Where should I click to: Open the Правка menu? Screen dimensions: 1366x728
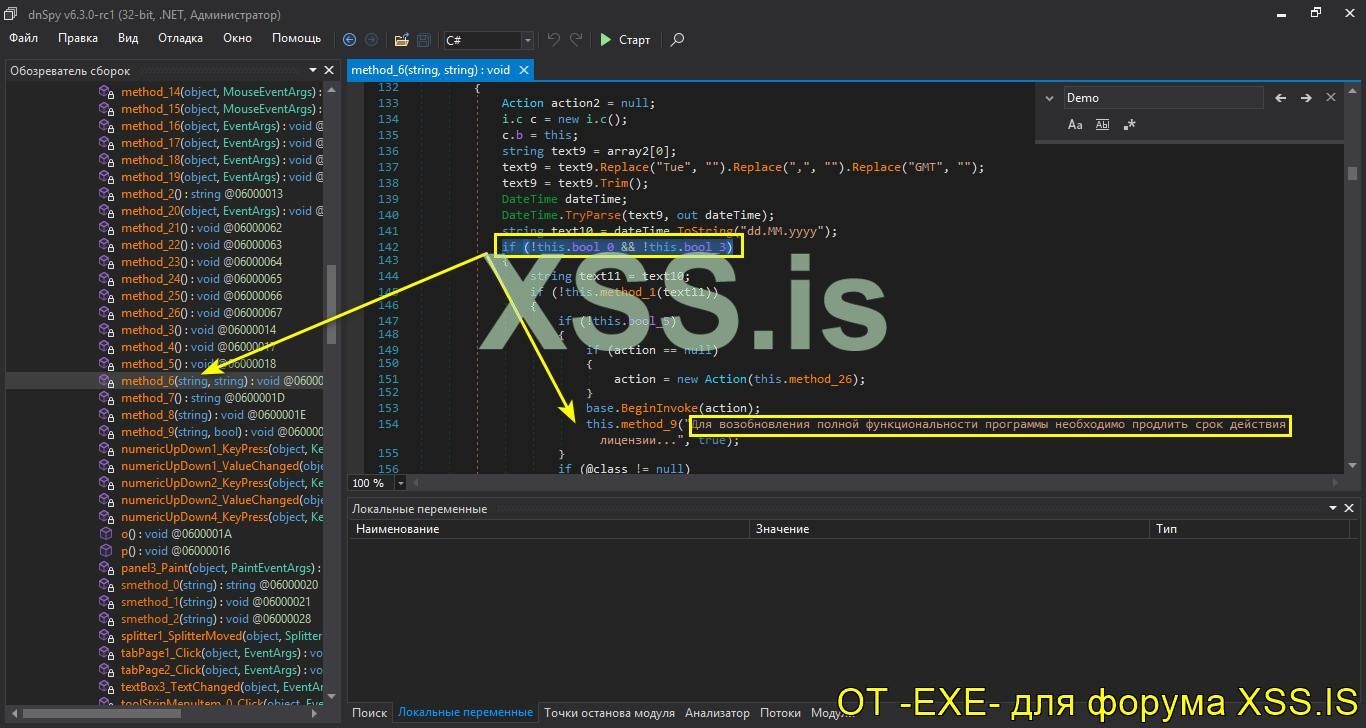pos(78,38)
